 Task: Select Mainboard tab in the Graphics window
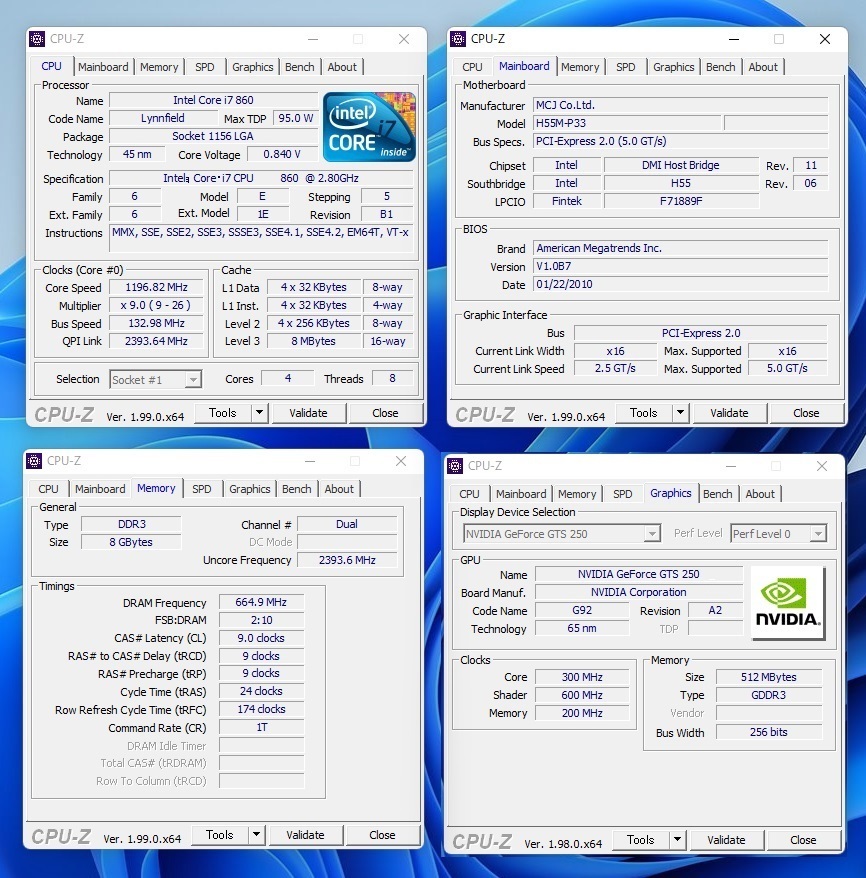tap(521, 494)
